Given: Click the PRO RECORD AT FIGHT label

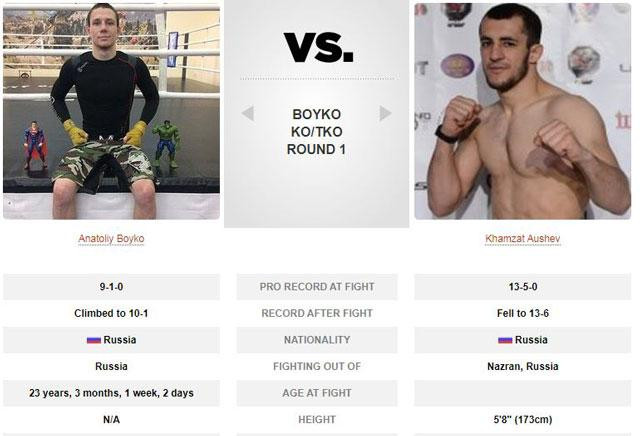Looking at the screenshot, I should (x=316, y=287).
